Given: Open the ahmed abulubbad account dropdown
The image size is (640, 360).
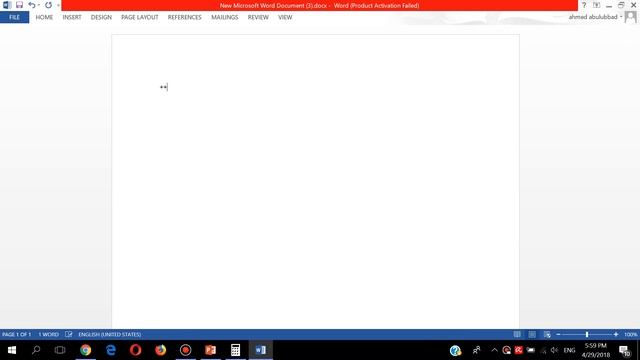Looking at the screenshot, I should point(596,17).
